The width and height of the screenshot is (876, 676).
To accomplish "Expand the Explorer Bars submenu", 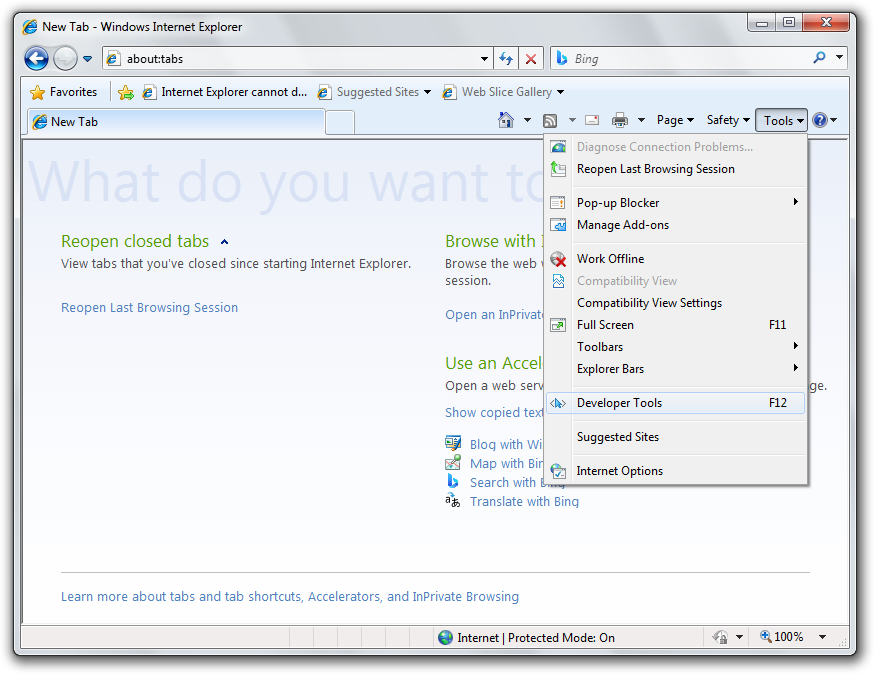I will [675, 369].
